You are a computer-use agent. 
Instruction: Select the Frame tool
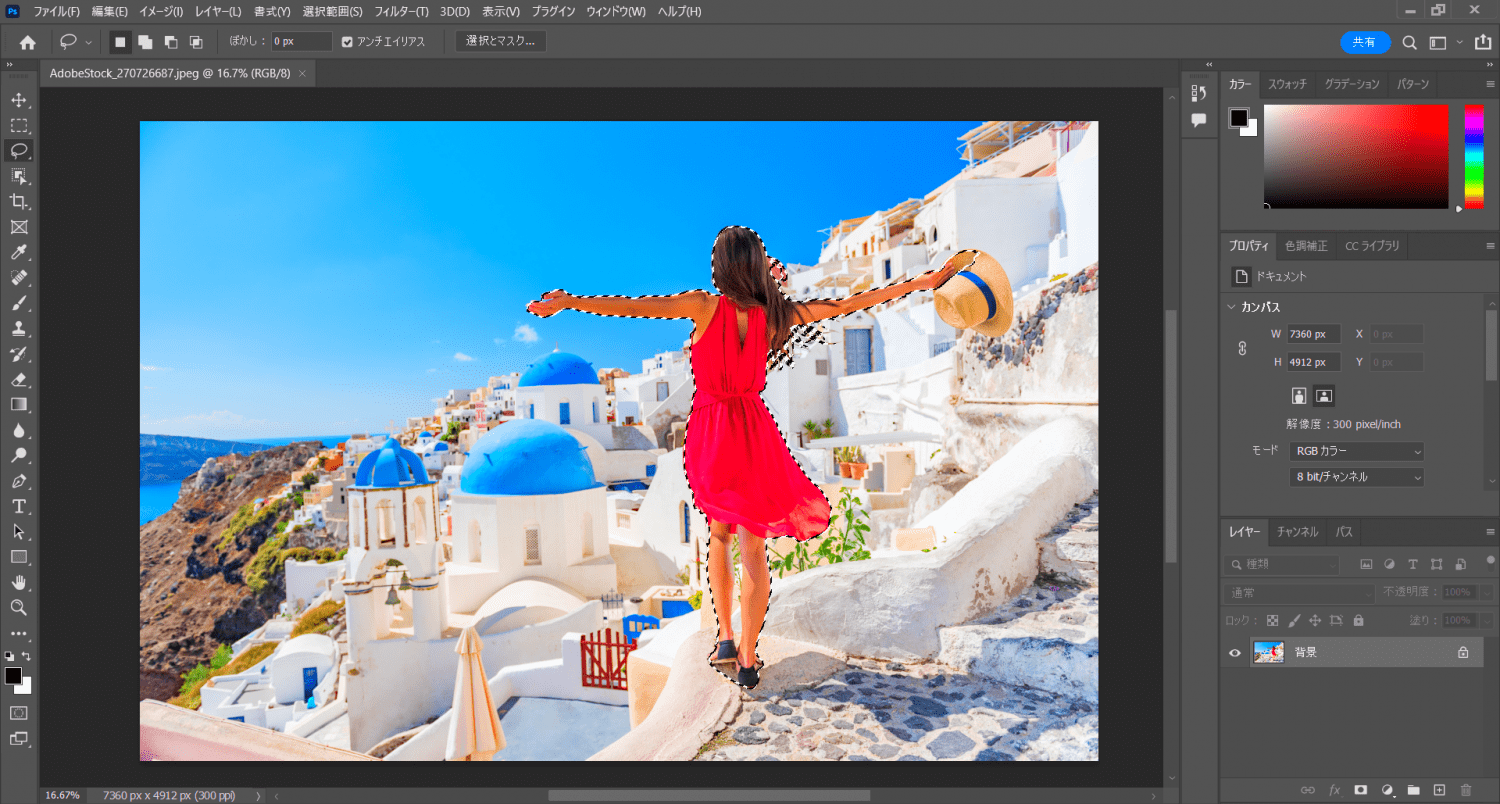[x=18, y=227]
